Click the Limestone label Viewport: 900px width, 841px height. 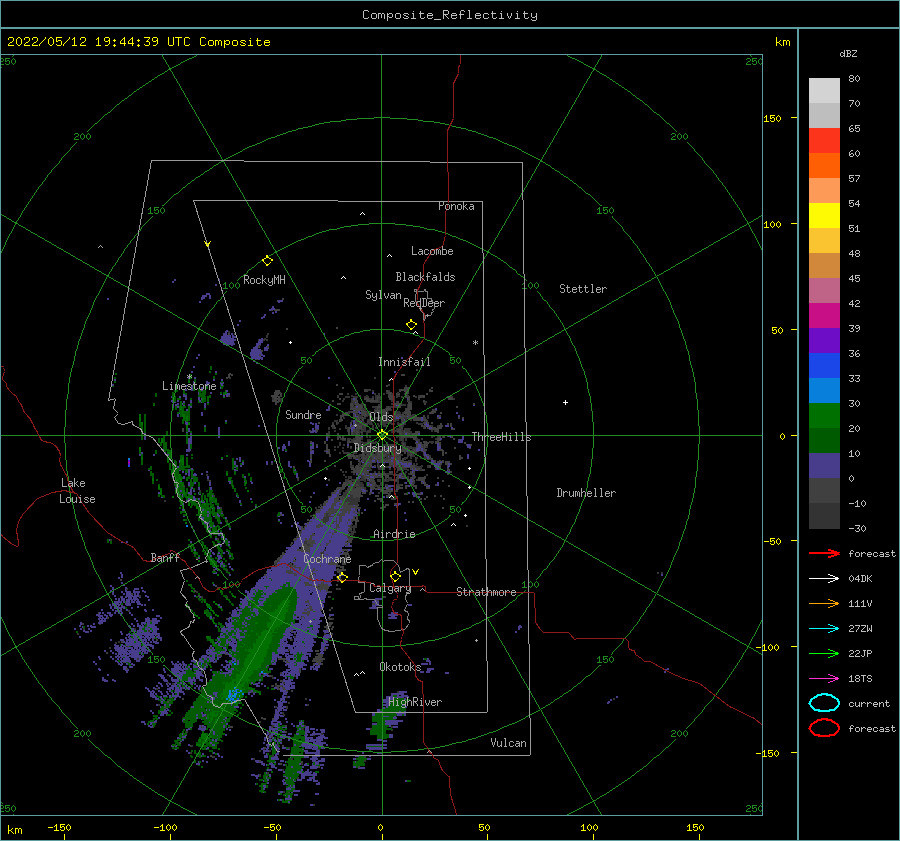point(189,386)
